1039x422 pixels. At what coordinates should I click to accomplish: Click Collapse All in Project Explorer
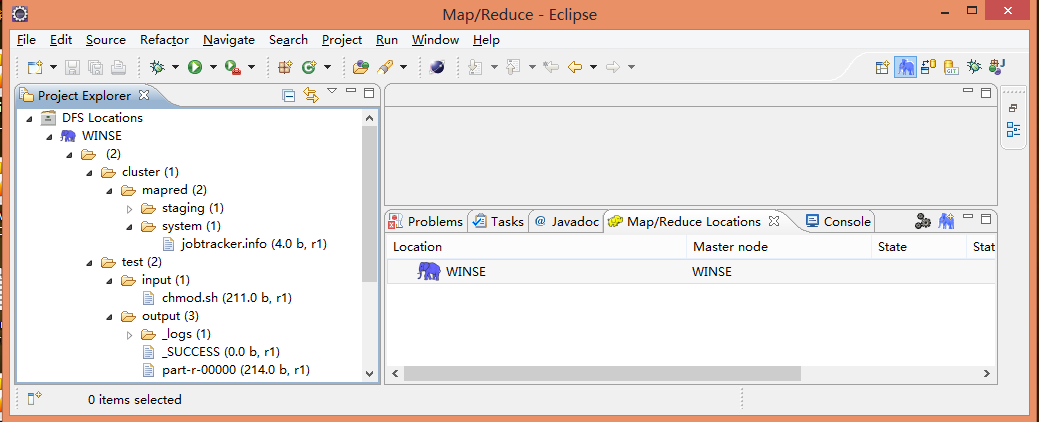point(289,95)
